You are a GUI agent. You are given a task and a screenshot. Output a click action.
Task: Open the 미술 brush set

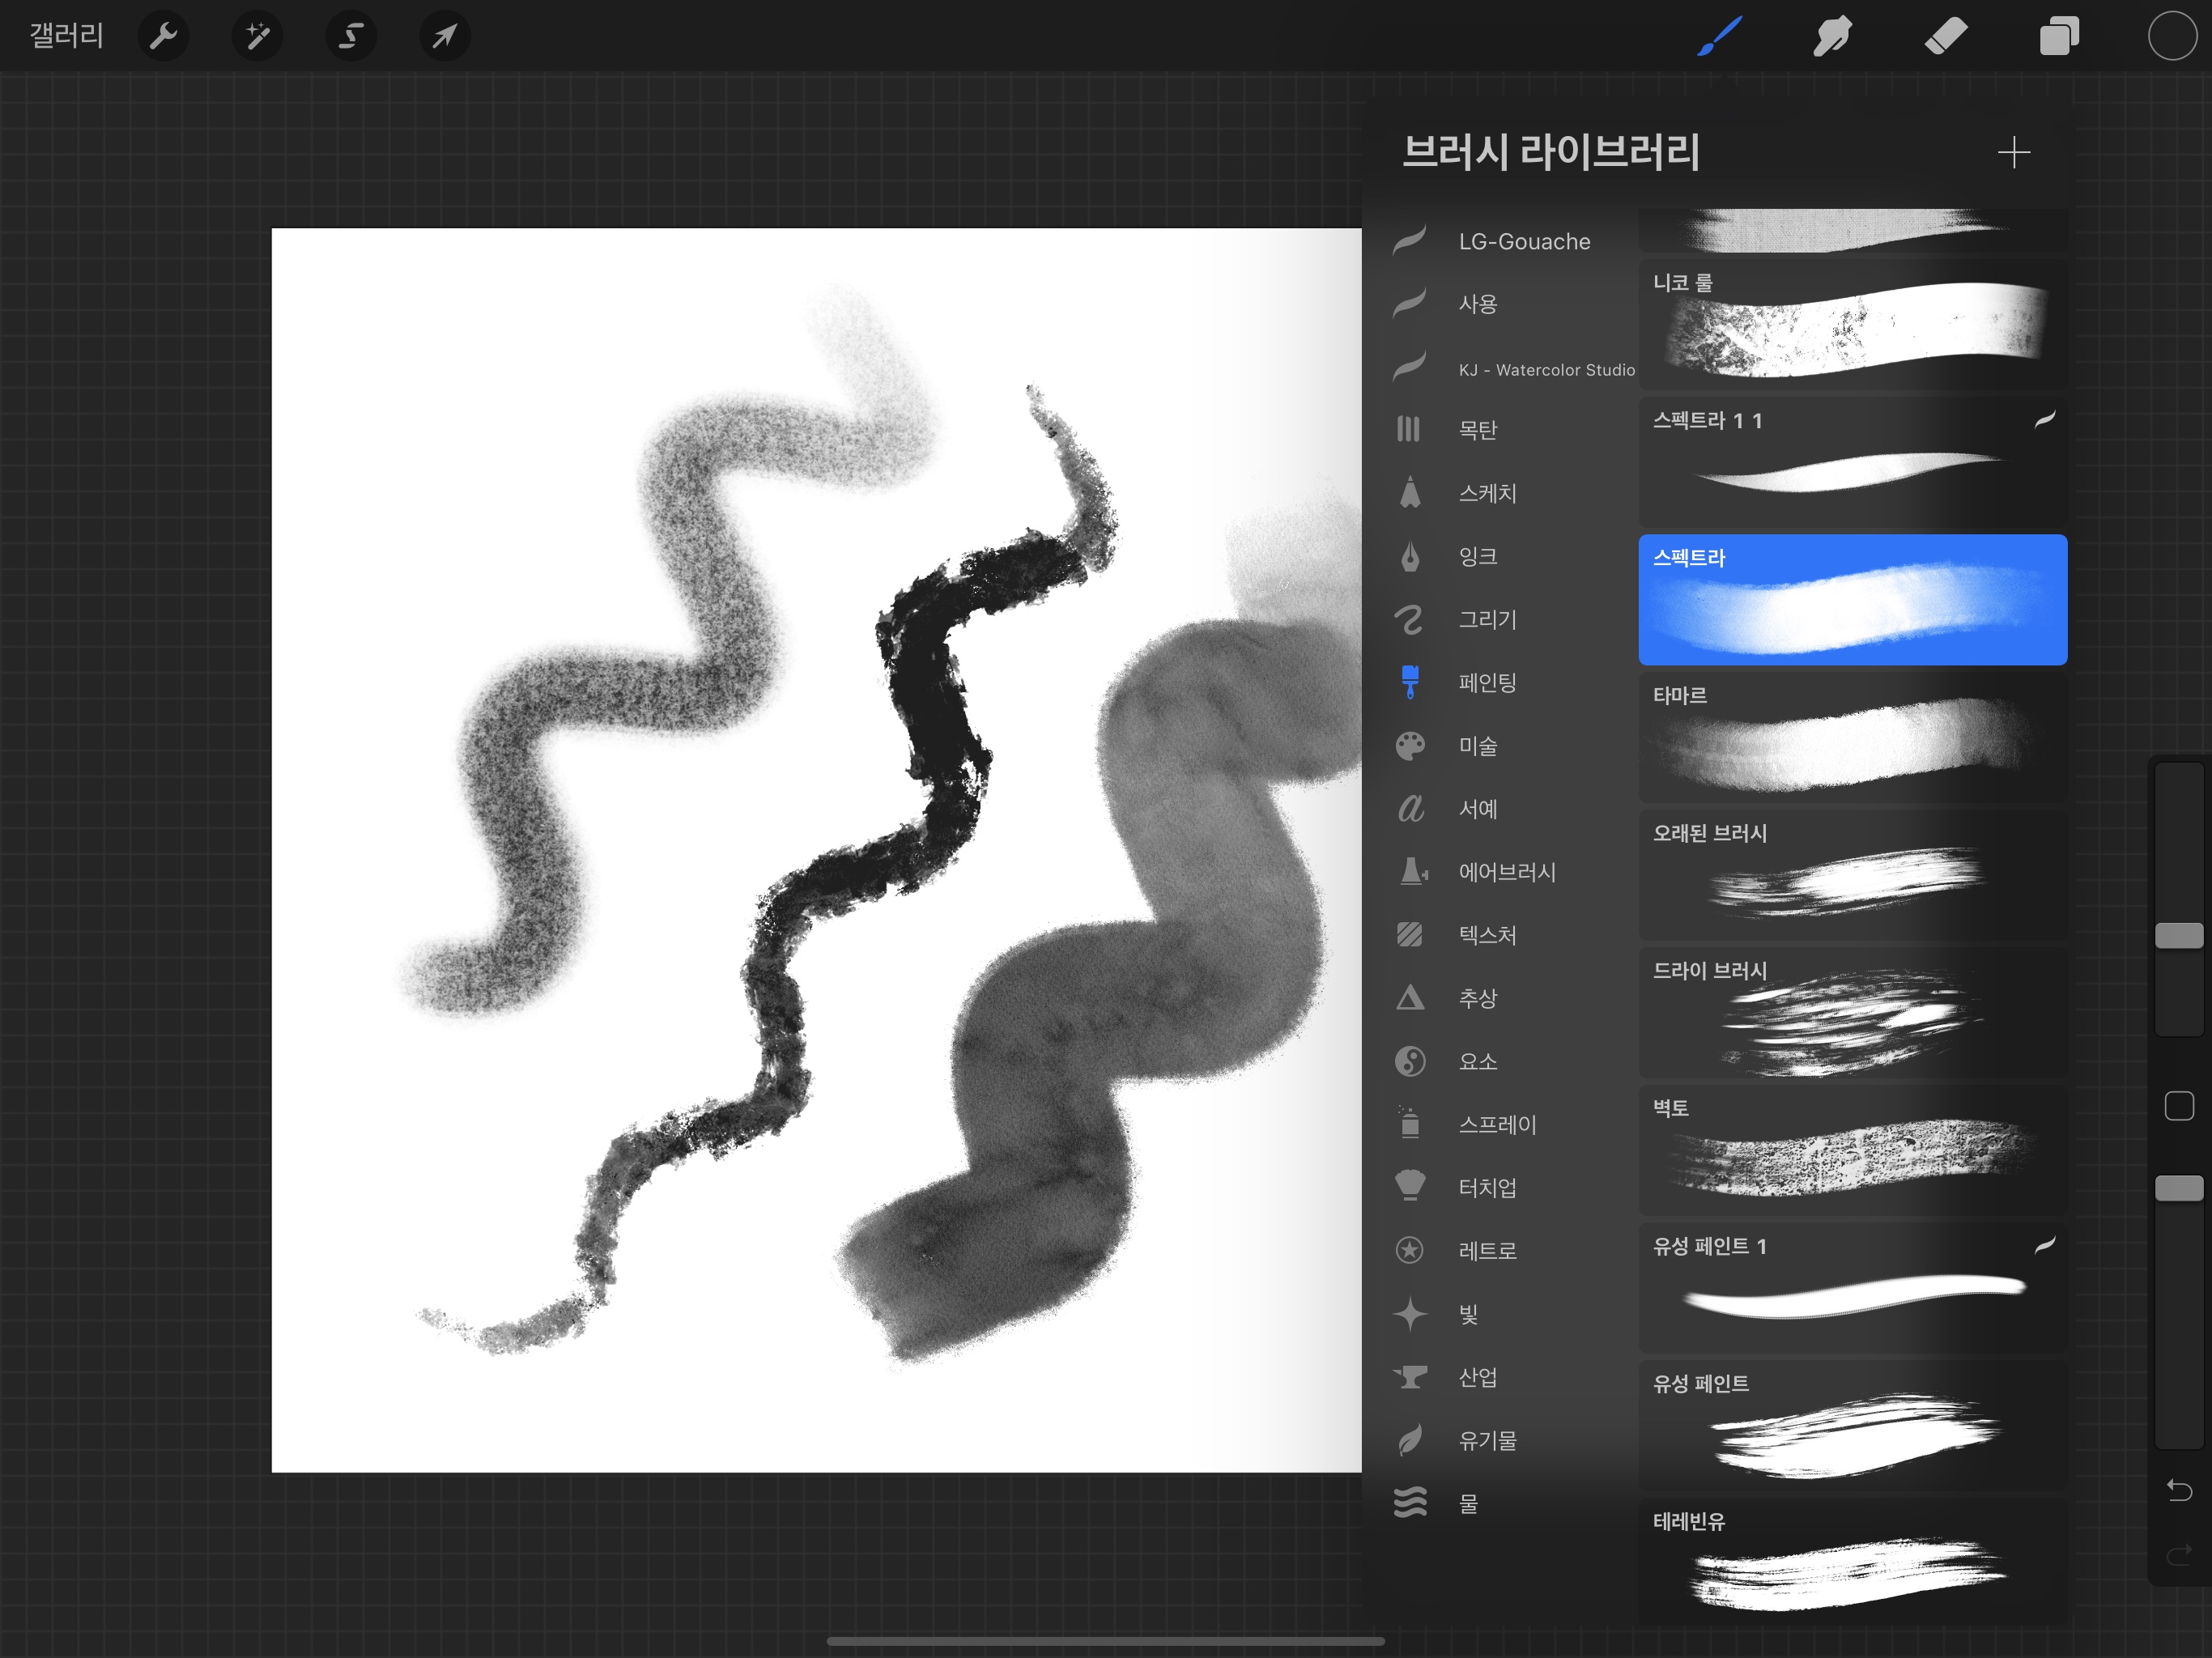click(x=1500, y=746)
